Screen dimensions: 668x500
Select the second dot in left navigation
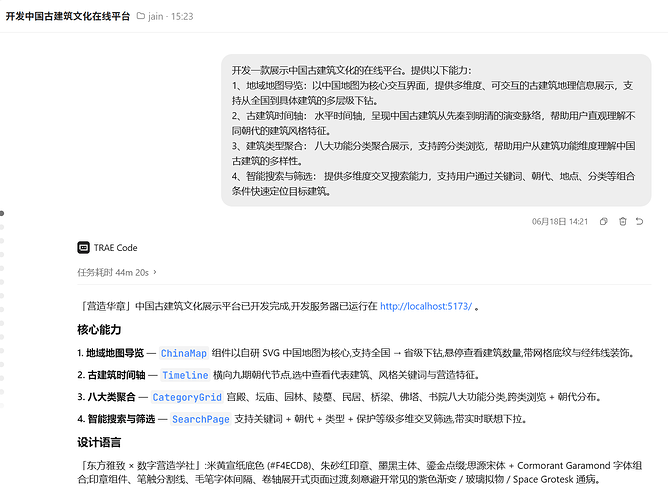pyautogui.click(x=2, y=227)
